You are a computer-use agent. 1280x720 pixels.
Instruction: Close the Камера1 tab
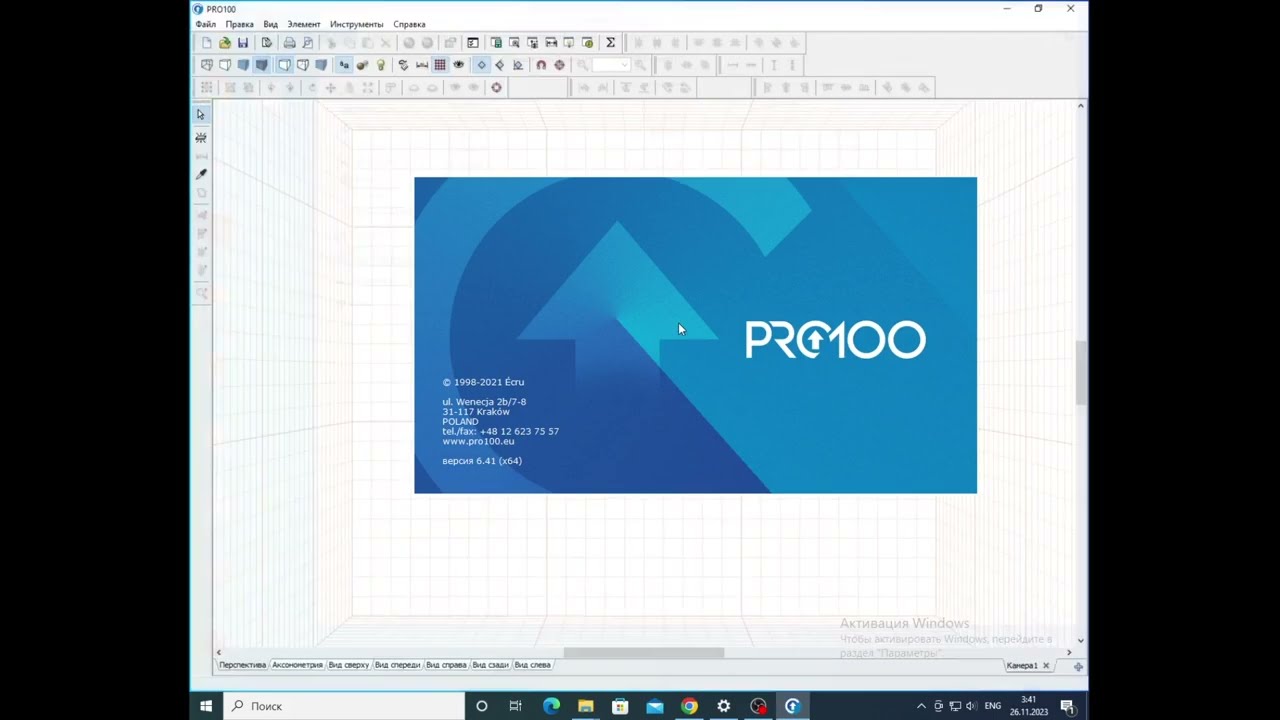tap(1046, 666)
